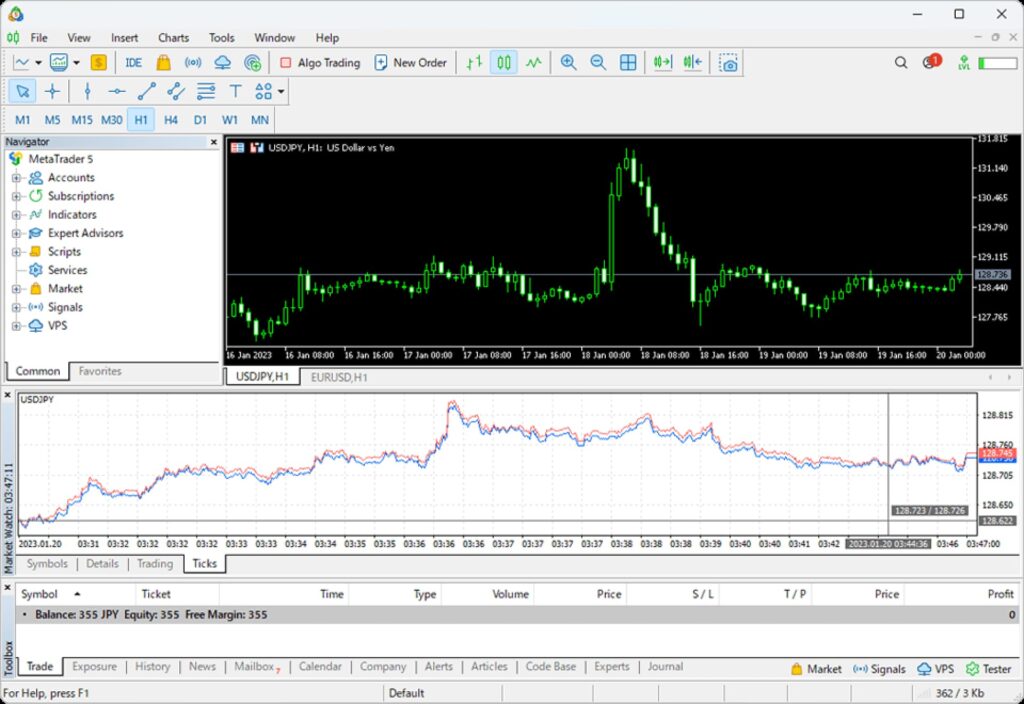Screen dimensions: 1024x704
Task: Open the File menu
Action: pyautogui.click(x=39, y=38)
